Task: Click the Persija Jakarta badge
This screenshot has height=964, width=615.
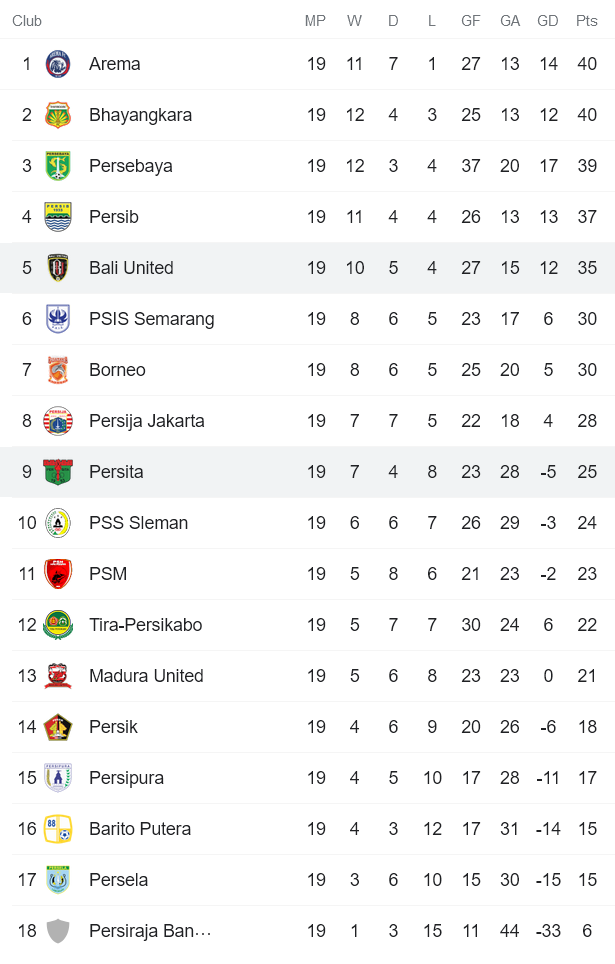Action: (59, 420)
